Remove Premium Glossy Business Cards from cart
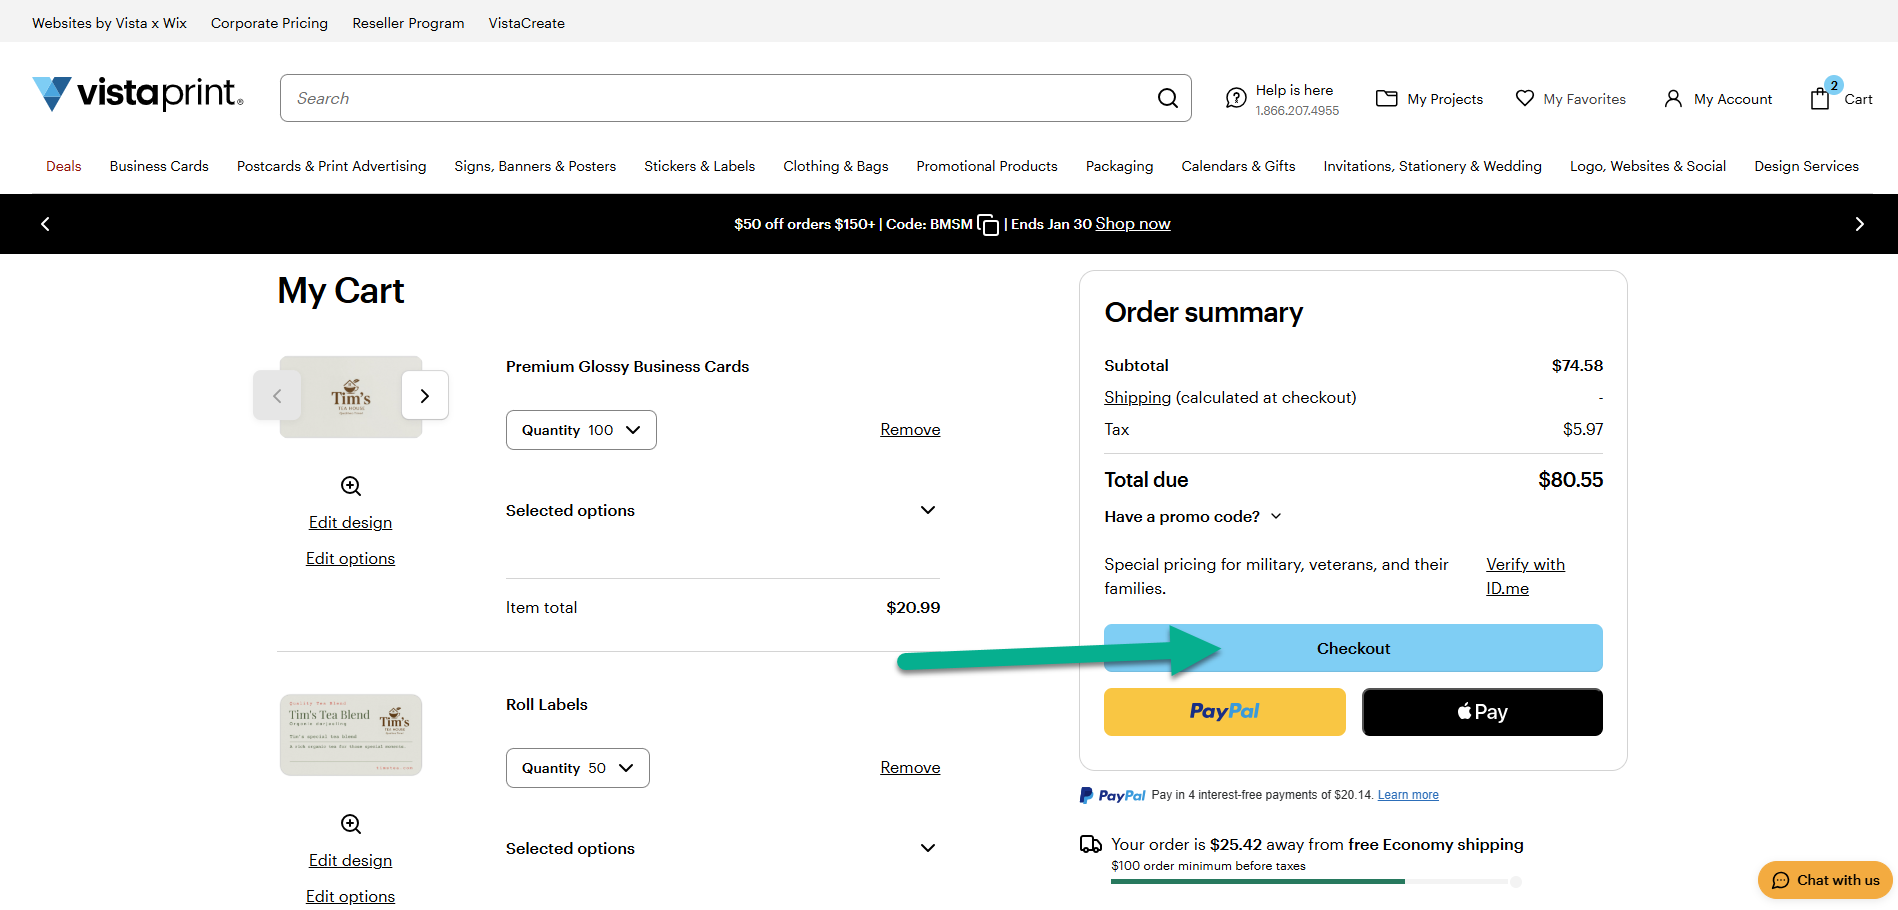This screenshot has width=1898, height=910. tap(910, 429)
